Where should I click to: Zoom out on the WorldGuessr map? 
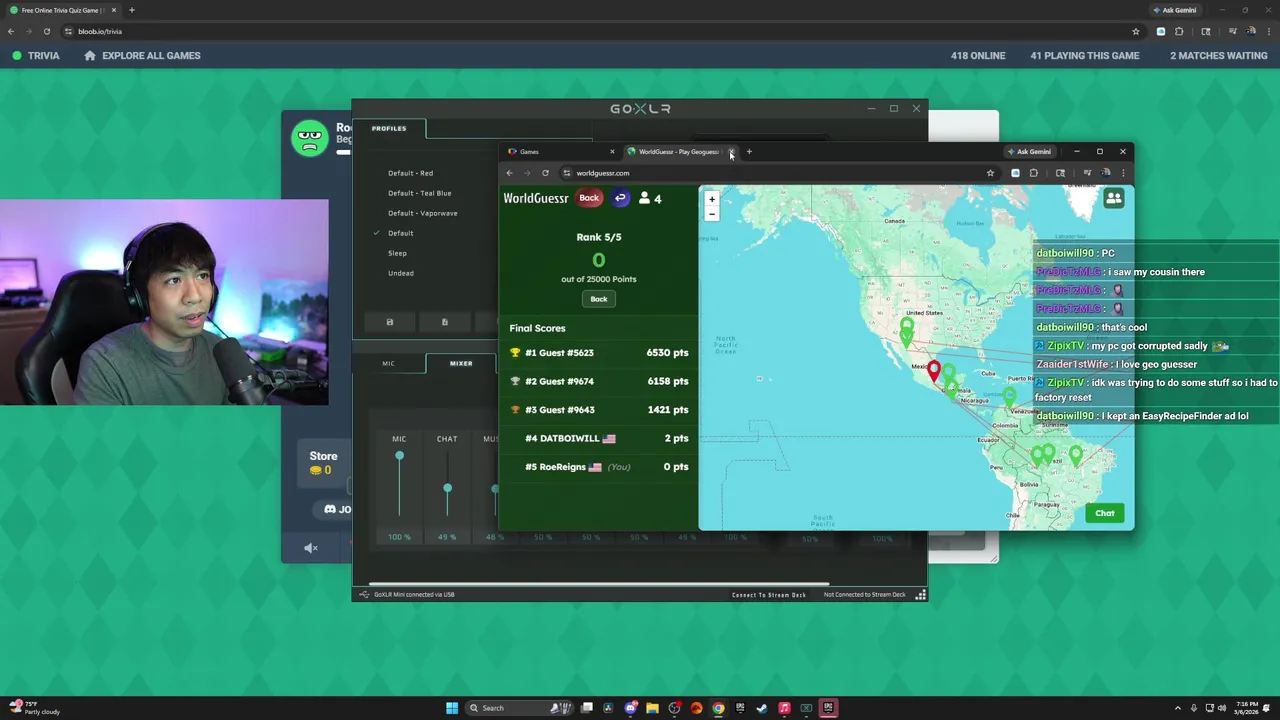(712, 213)
